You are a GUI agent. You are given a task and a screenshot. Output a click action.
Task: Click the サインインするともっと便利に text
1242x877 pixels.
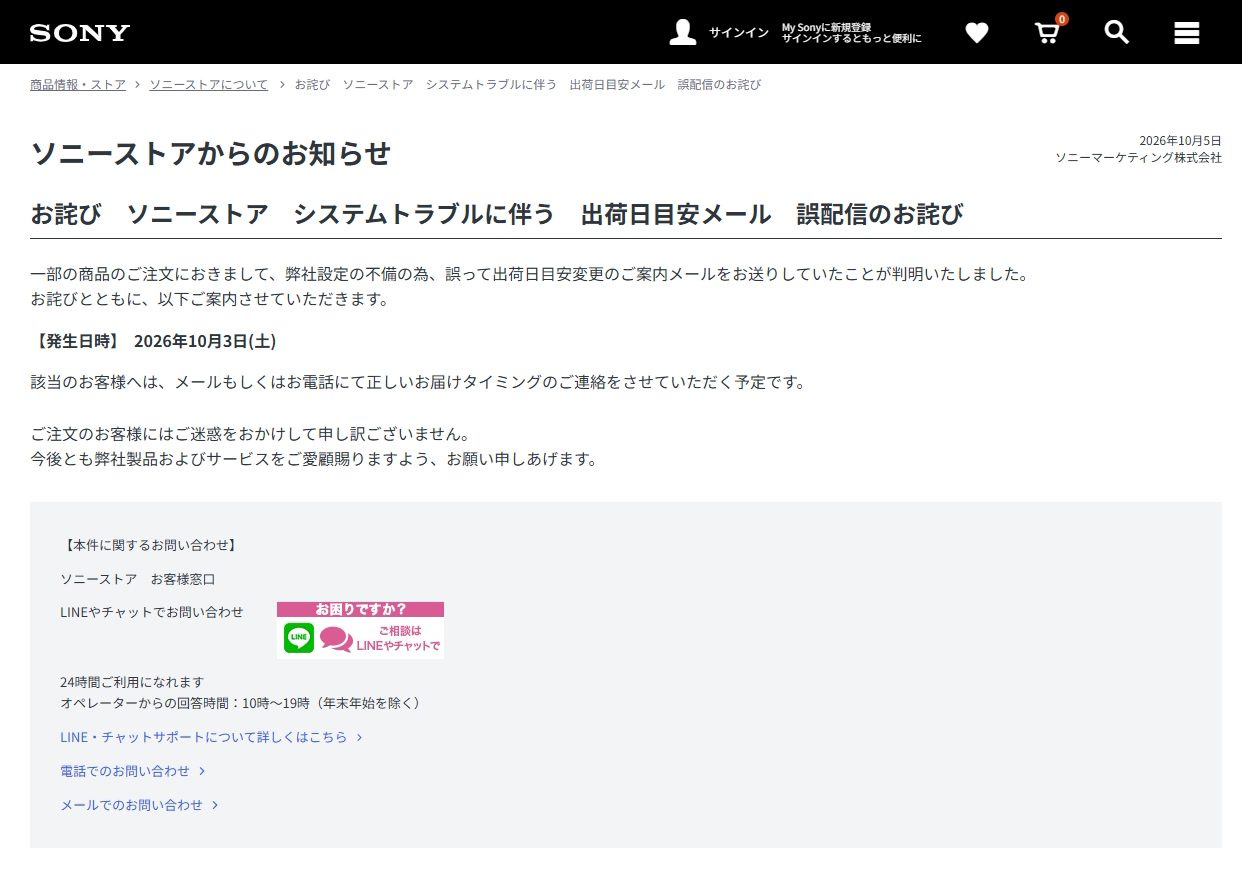point(851,38)
